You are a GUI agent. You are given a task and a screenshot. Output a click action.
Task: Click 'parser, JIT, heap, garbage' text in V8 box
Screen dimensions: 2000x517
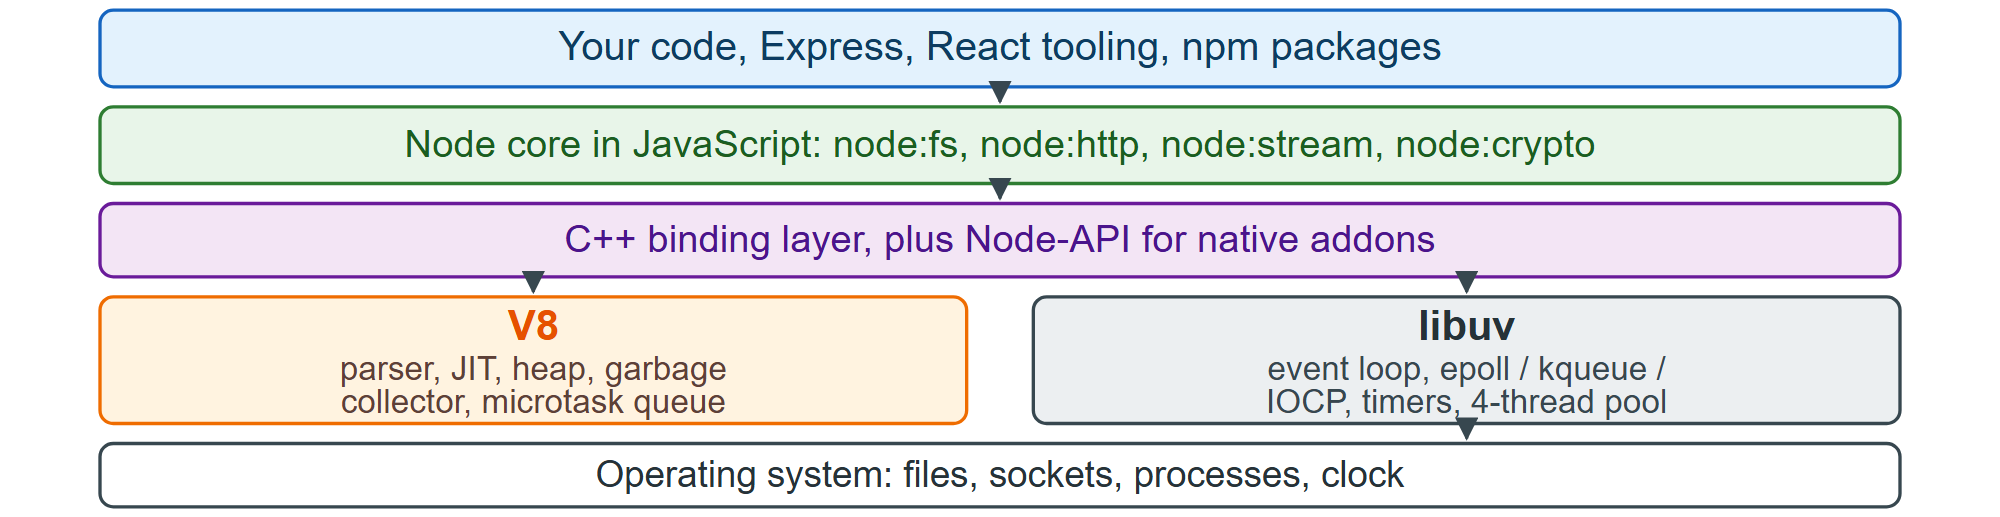tap(533, 369)
